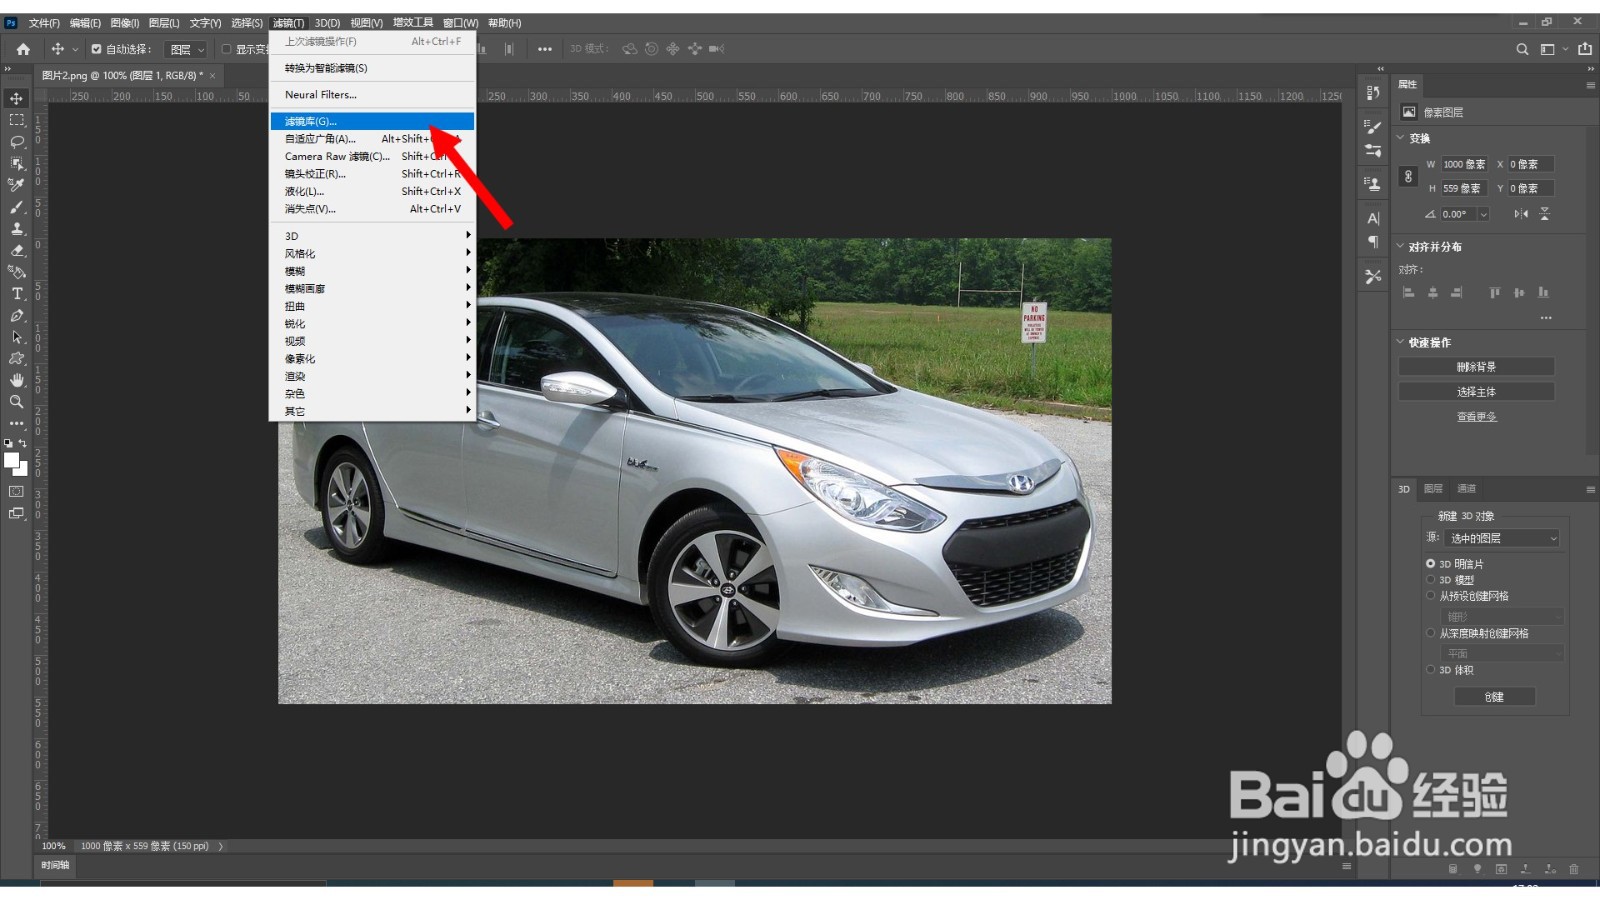Click the background color swatch
This screenshot has height=900, width=1600.
point(24,471)
